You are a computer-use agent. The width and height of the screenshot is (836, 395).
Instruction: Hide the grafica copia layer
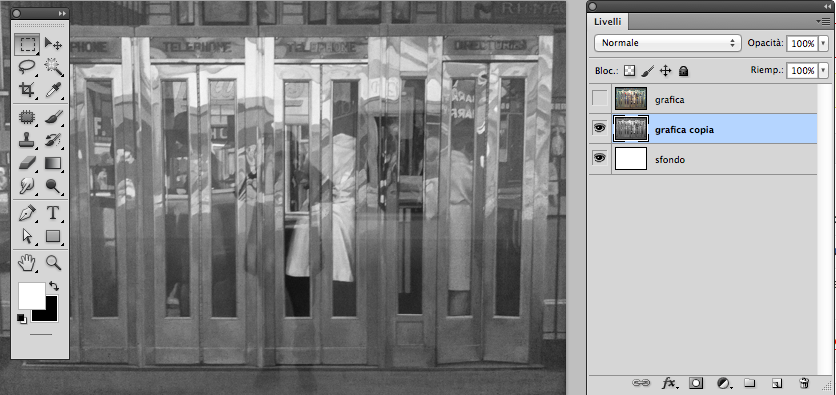tap(600, 128)
